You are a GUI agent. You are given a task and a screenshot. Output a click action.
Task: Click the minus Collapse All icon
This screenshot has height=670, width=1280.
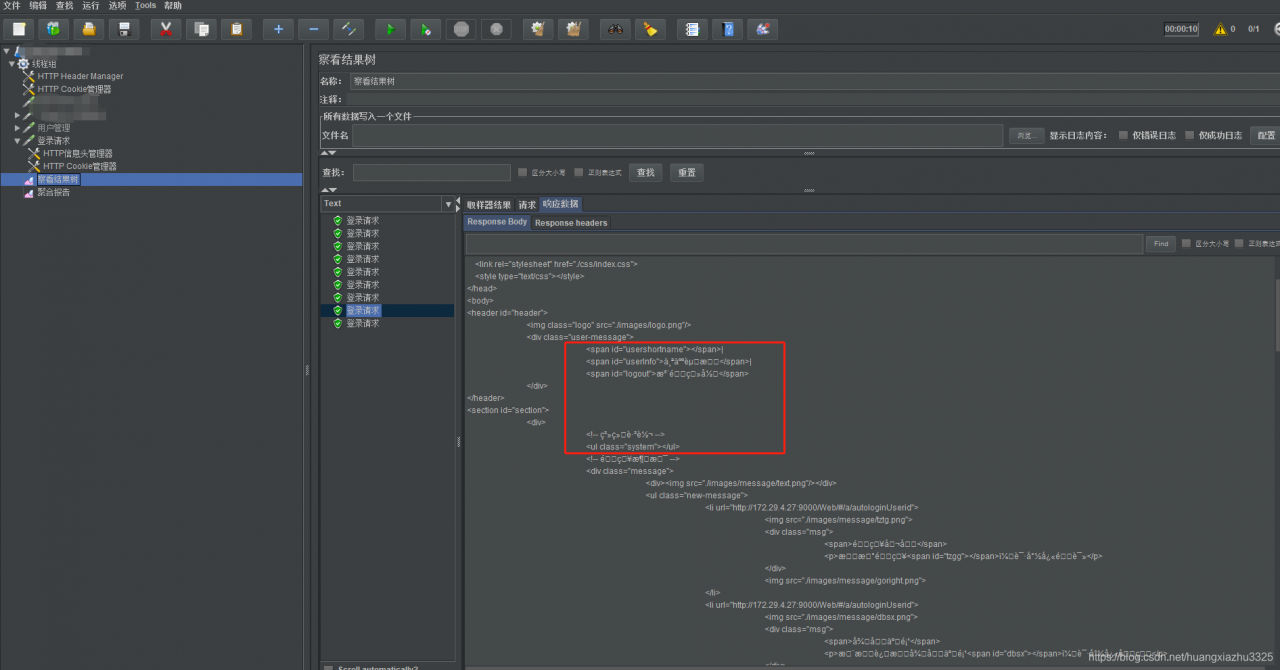point(313,29)
